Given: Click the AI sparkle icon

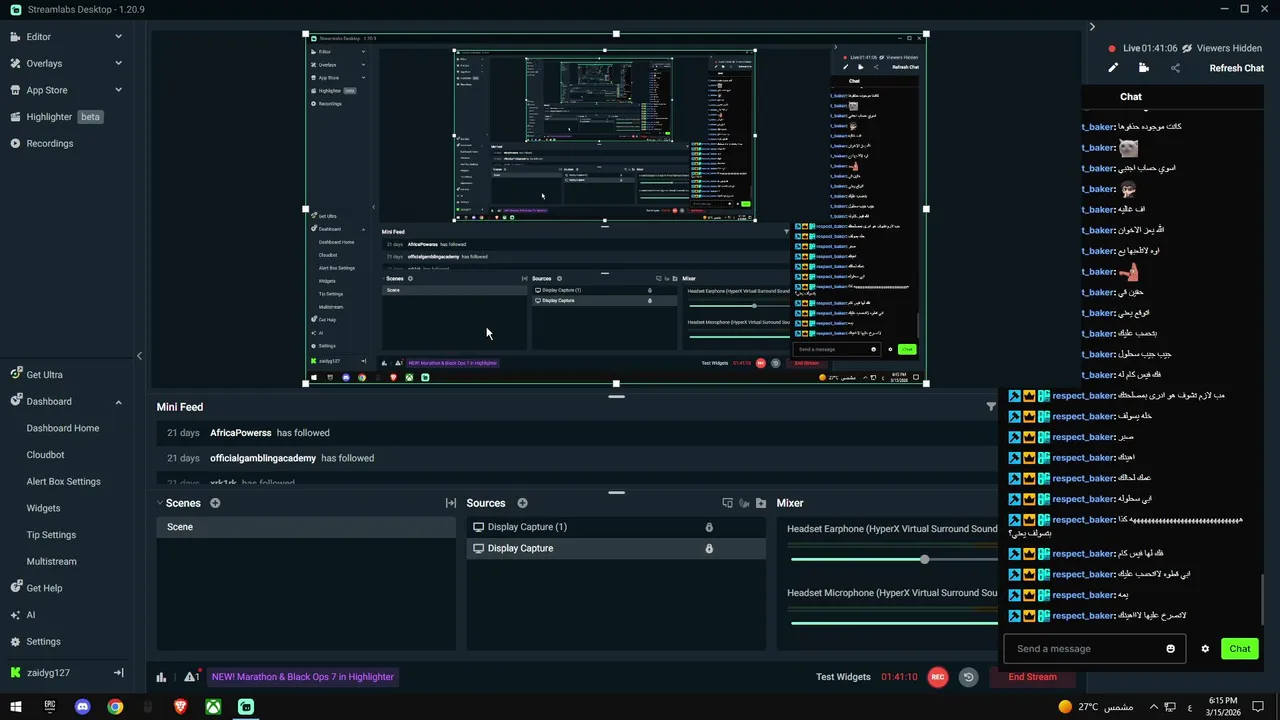Looking at the screenshot, I should coord(15,615).
